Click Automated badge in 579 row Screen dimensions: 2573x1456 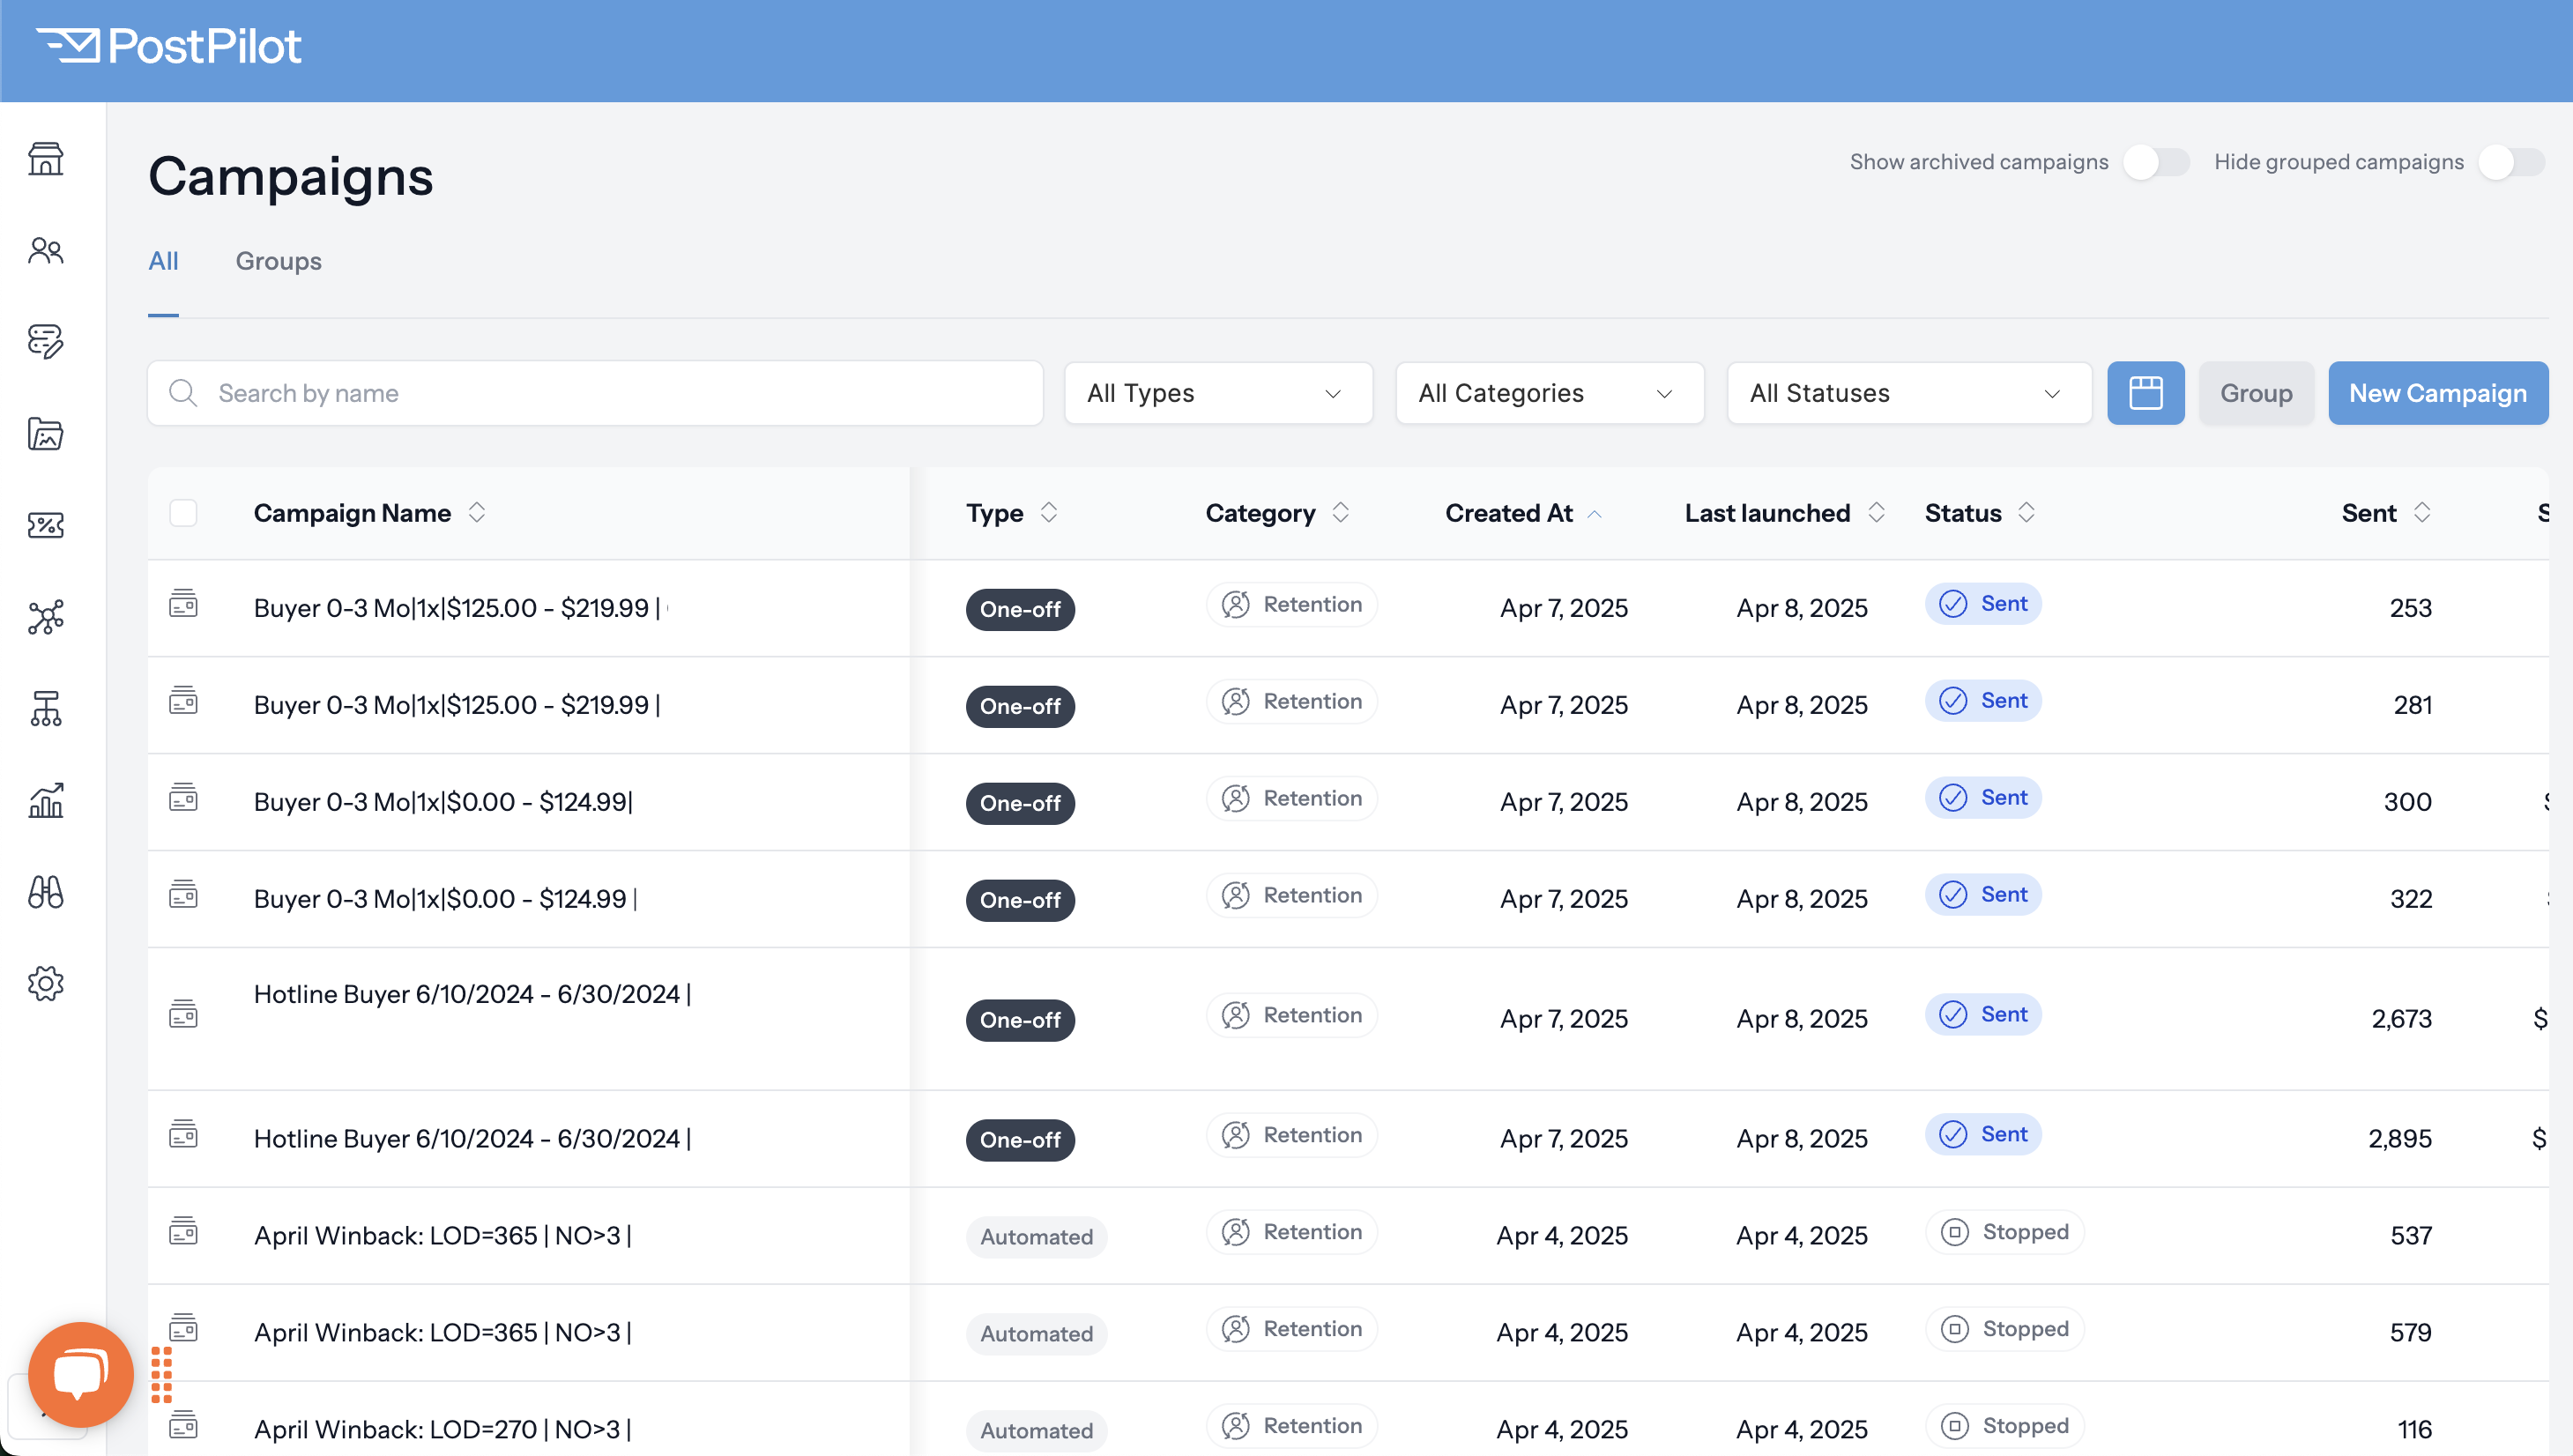1036,1334
